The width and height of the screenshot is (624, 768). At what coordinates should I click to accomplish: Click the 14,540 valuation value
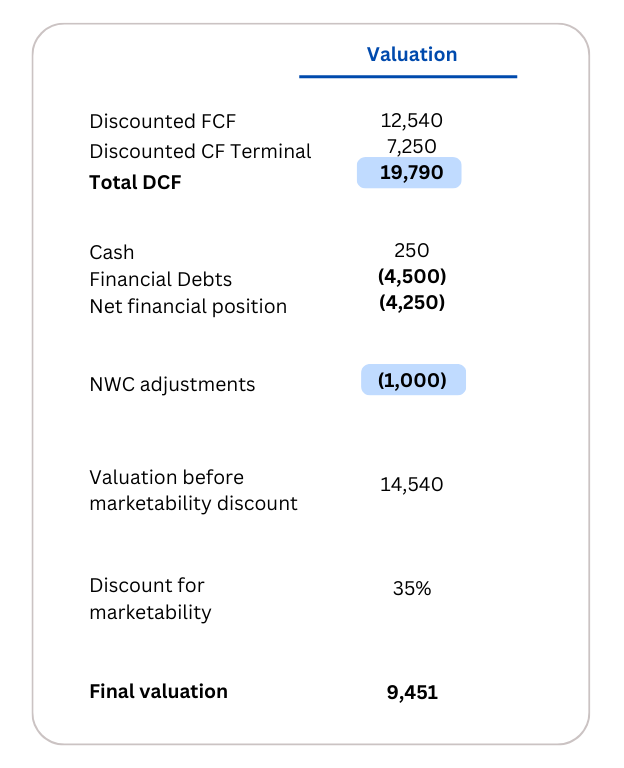pyautogui.click(x=411, y=485)
